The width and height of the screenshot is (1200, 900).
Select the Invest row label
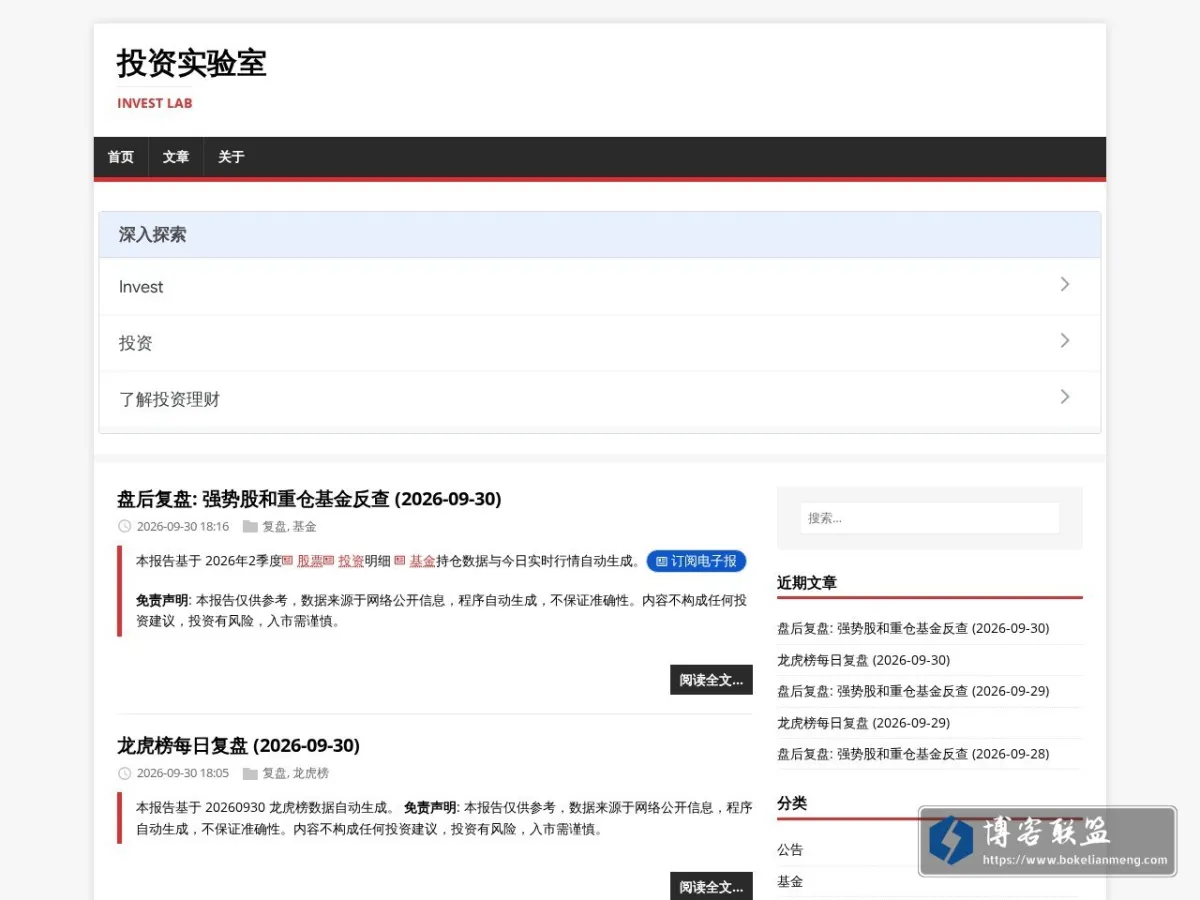click(141, 287)
